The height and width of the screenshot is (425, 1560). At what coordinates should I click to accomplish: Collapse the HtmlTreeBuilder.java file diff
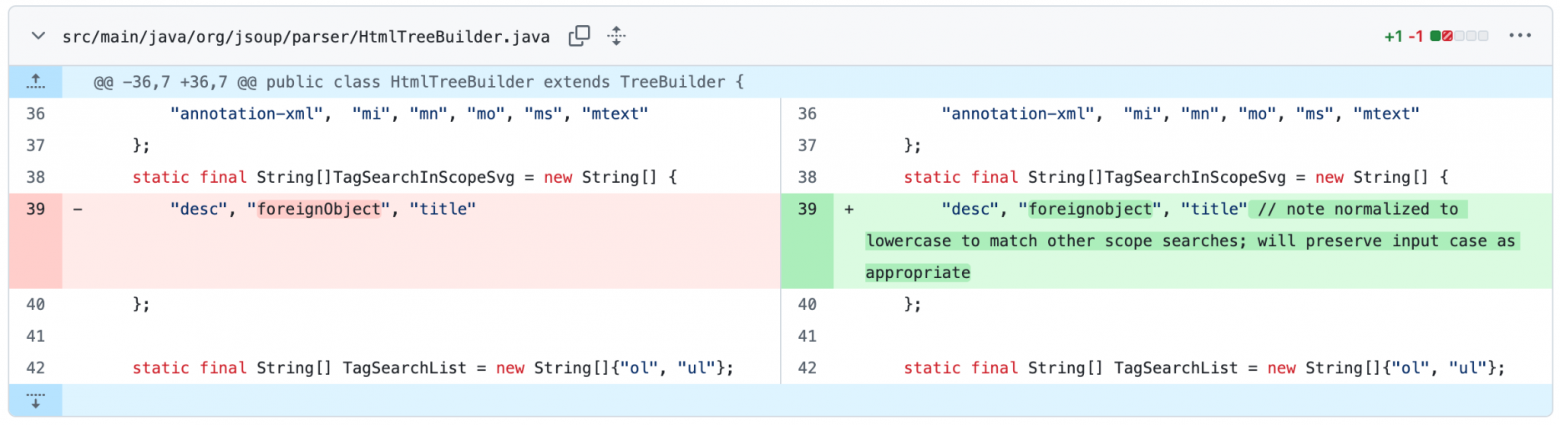[38, 36]
